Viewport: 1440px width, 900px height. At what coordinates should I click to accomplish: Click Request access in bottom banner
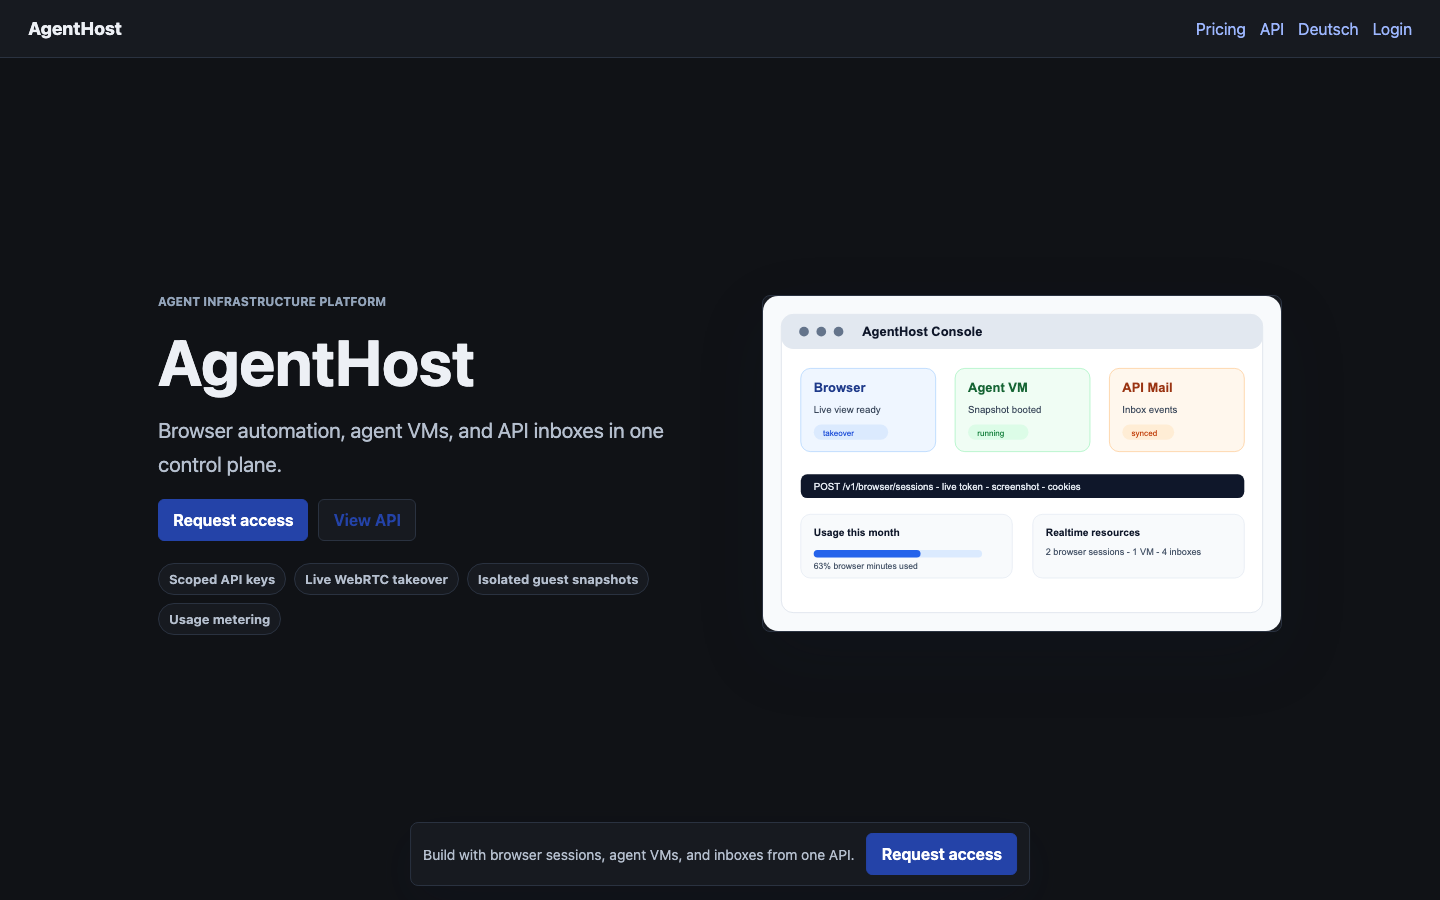pos(941,854)
